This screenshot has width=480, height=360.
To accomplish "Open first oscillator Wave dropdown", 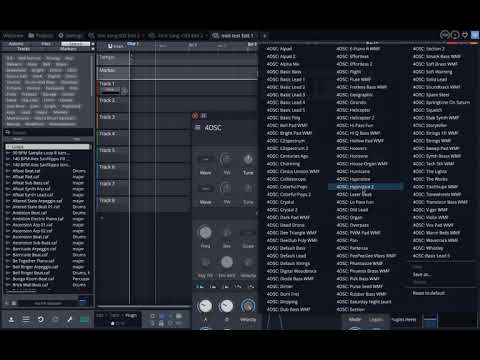I will tap(205, 159).
